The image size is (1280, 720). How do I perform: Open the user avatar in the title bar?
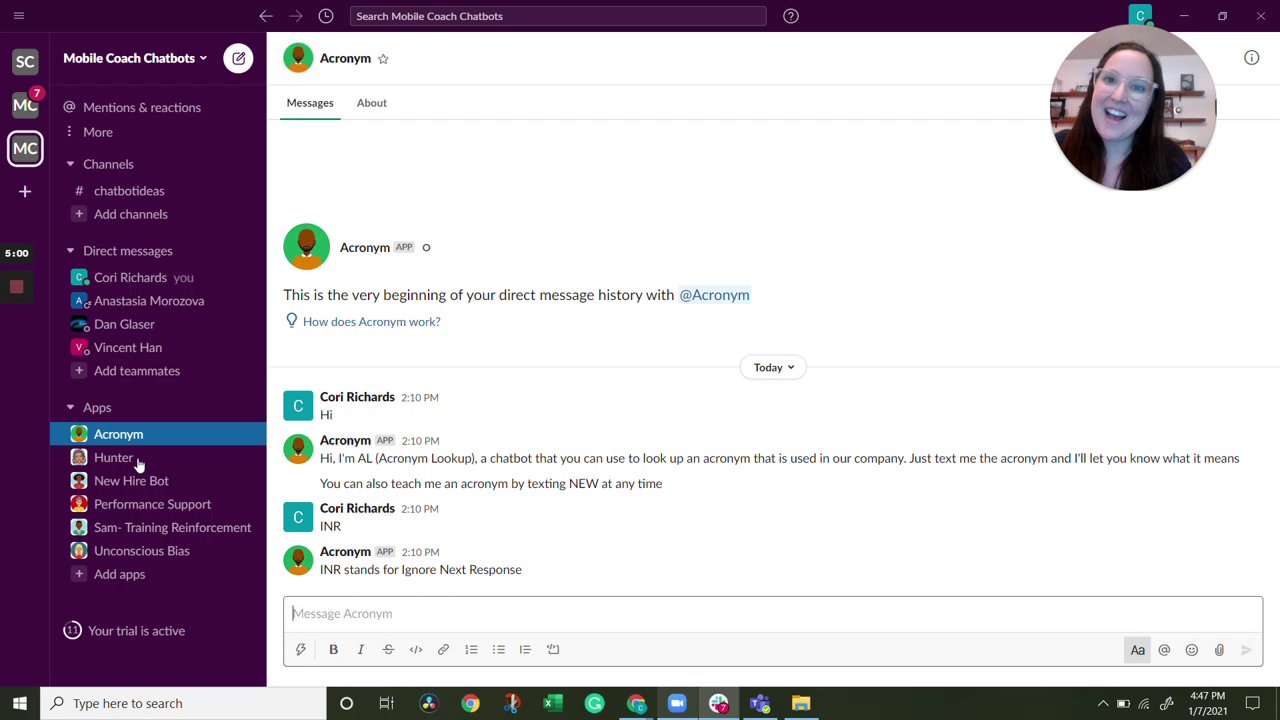[1140, 16]
